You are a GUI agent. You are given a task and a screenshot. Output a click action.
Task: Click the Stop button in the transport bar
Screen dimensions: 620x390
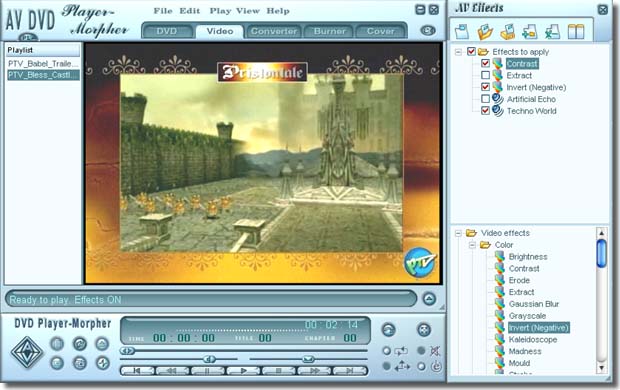coord(279,371)
